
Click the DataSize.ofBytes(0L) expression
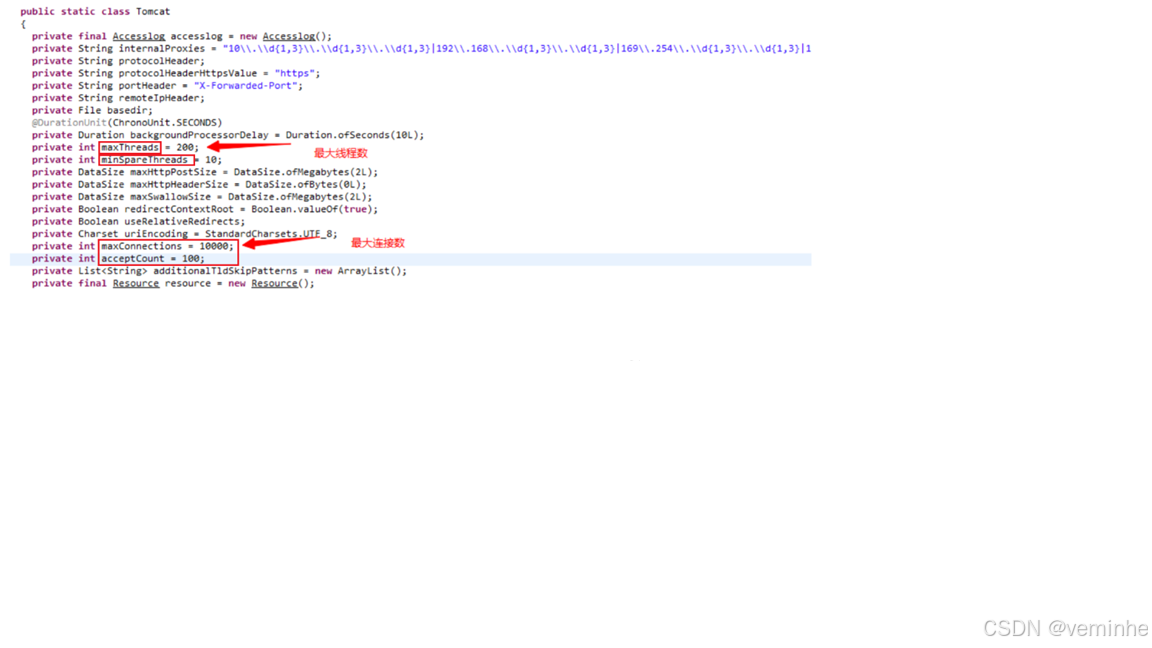point(303,184)
